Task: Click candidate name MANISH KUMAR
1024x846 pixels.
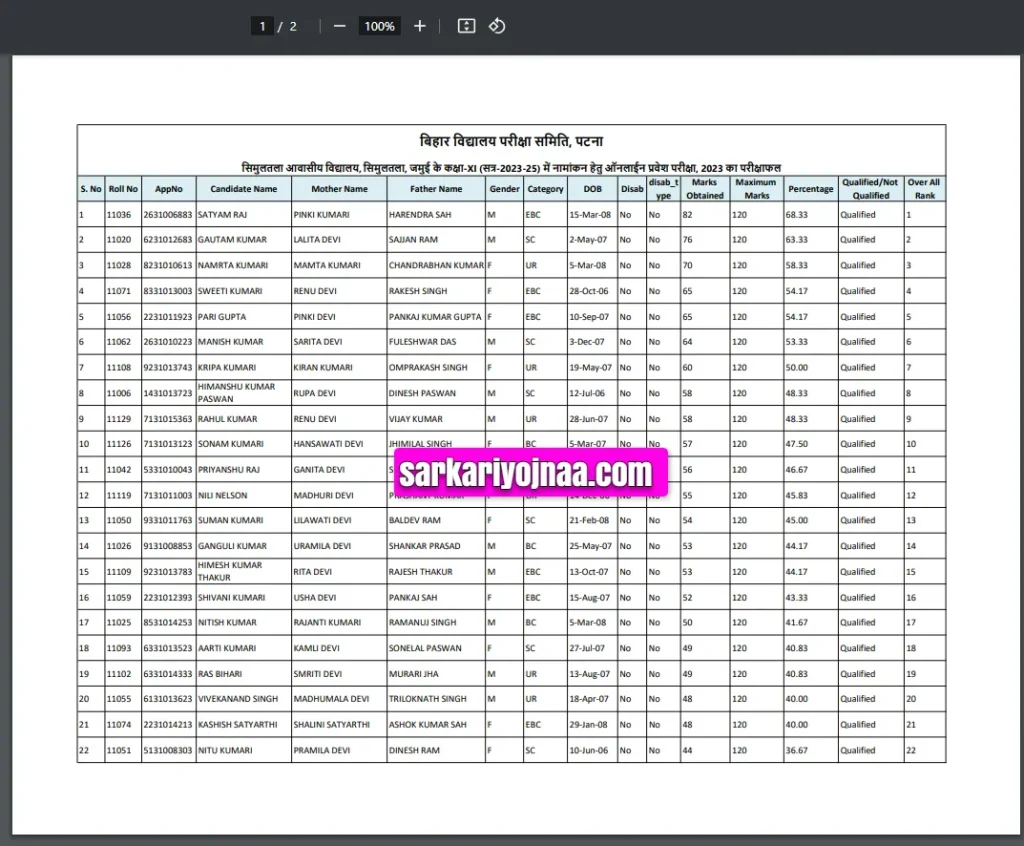Action: [x=231, y=342]
